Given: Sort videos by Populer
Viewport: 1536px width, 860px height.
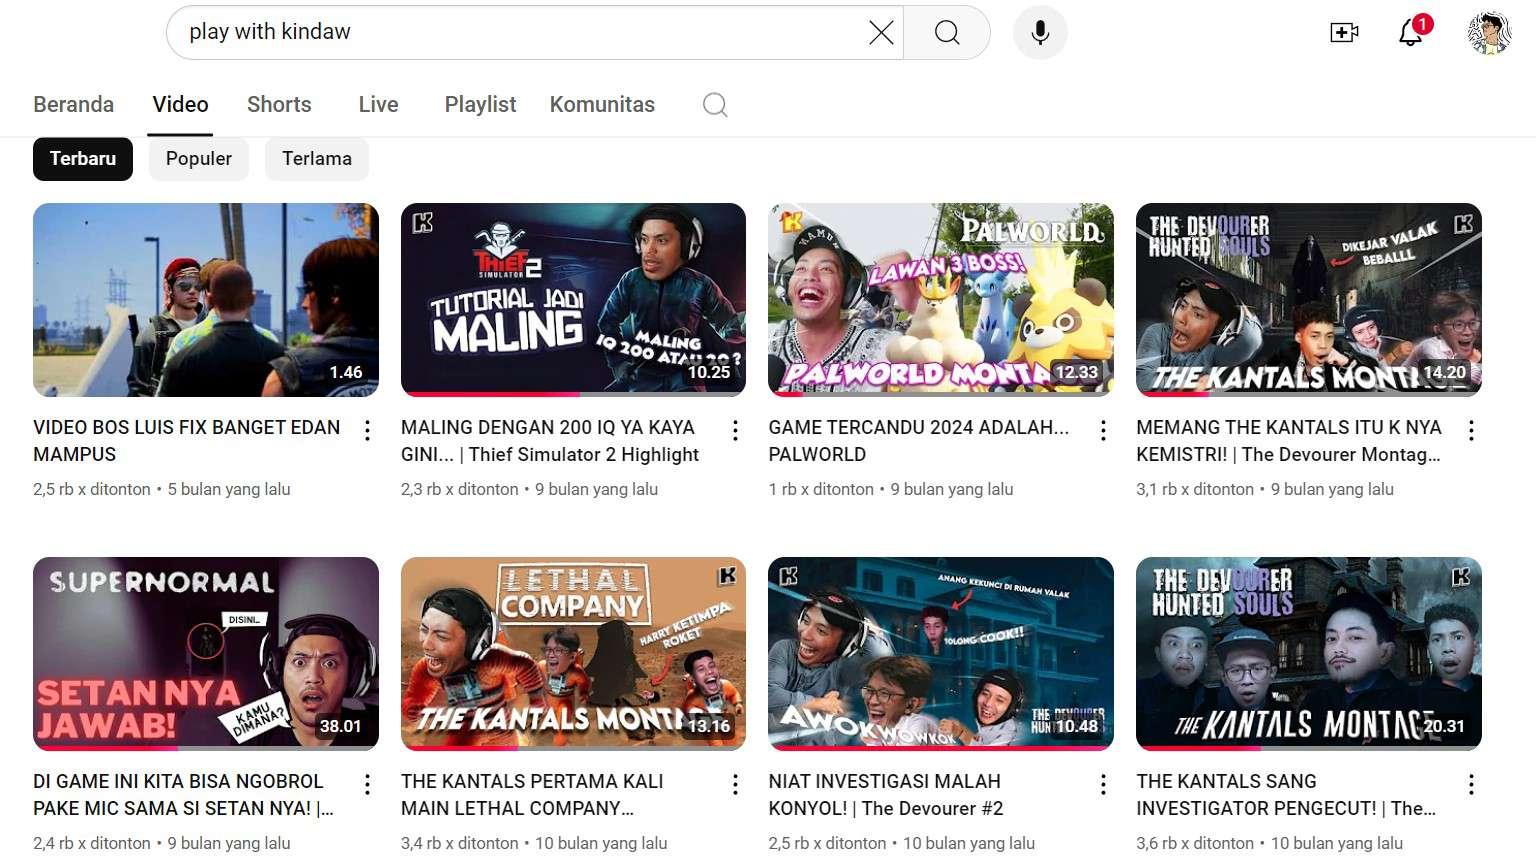Looking at the screenshot, I should tap(198, 159).
